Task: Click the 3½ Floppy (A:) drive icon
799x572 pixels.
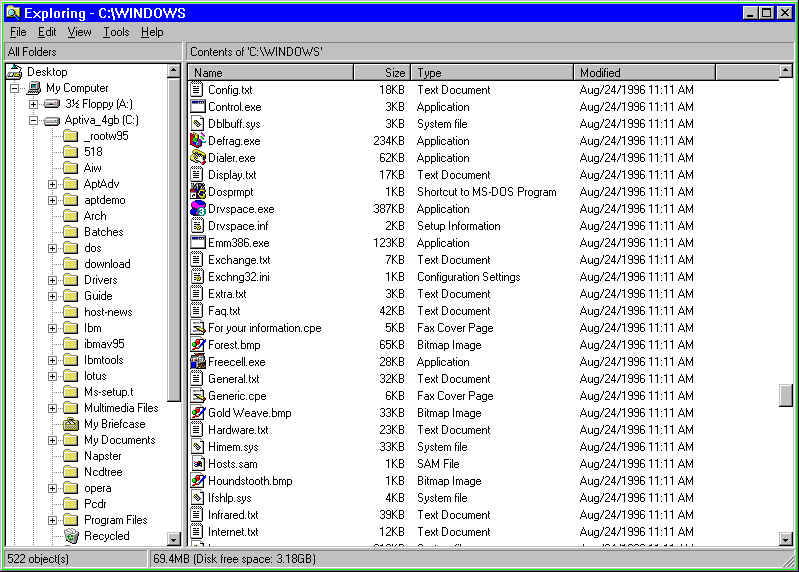Action: (52, 104)
